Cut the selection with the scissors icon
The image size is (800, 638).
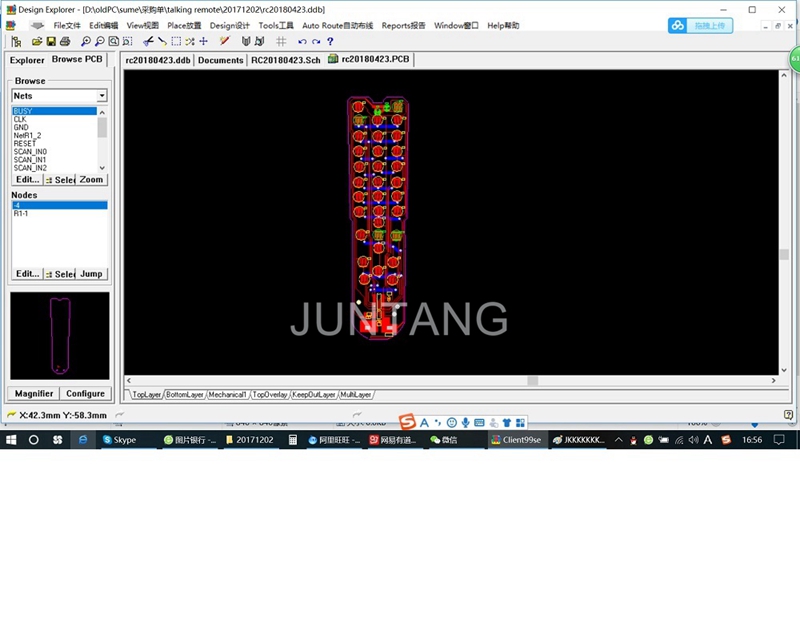(148, 41)
